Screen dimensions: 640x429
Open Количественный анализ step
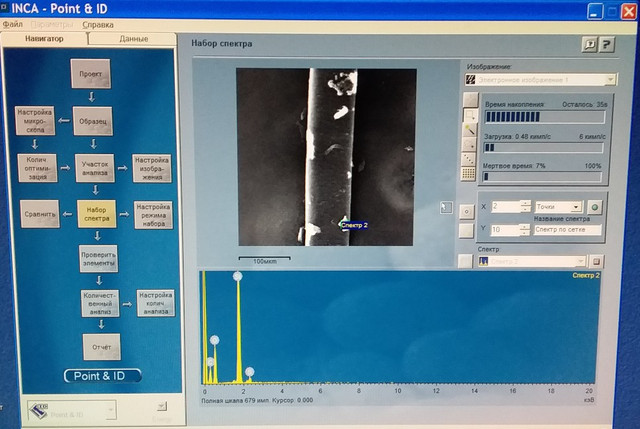[100, 303]
